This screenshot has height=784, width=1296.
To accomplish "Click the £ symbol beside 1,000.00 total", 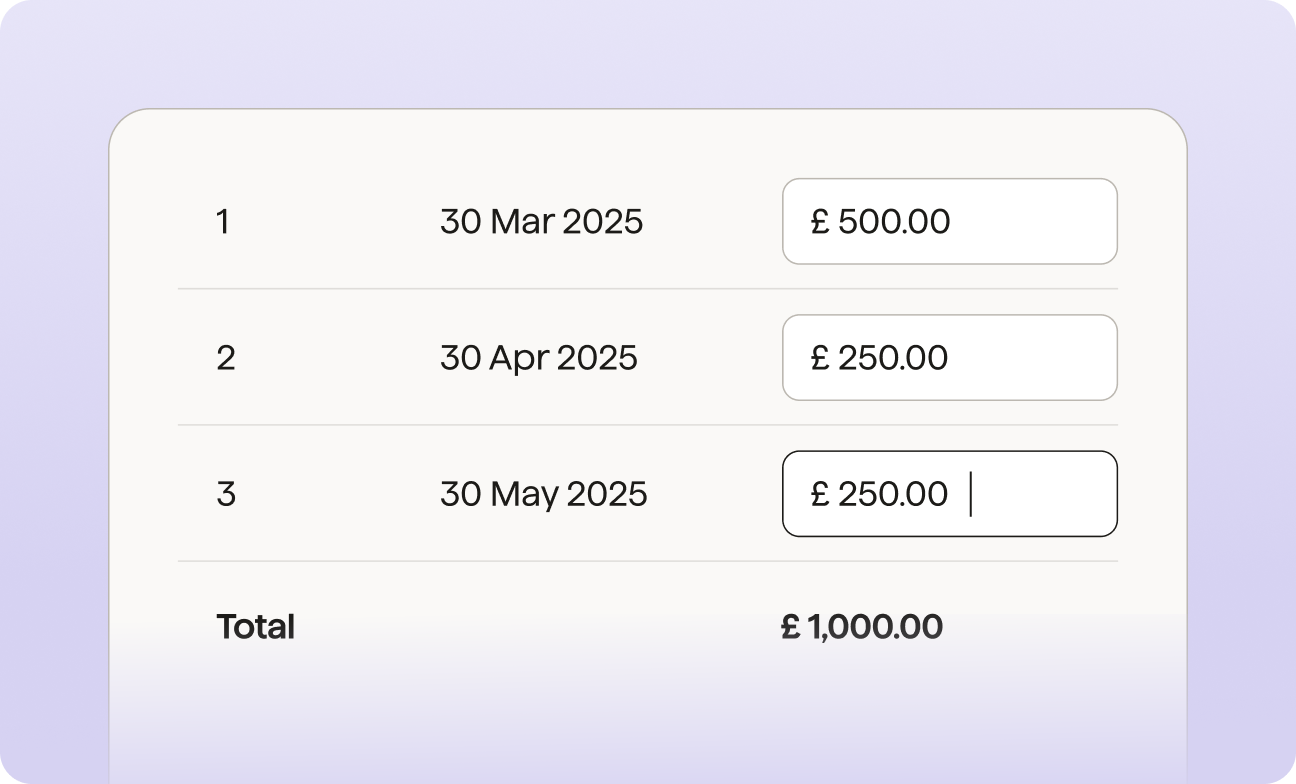I will (x=790, y=628).
